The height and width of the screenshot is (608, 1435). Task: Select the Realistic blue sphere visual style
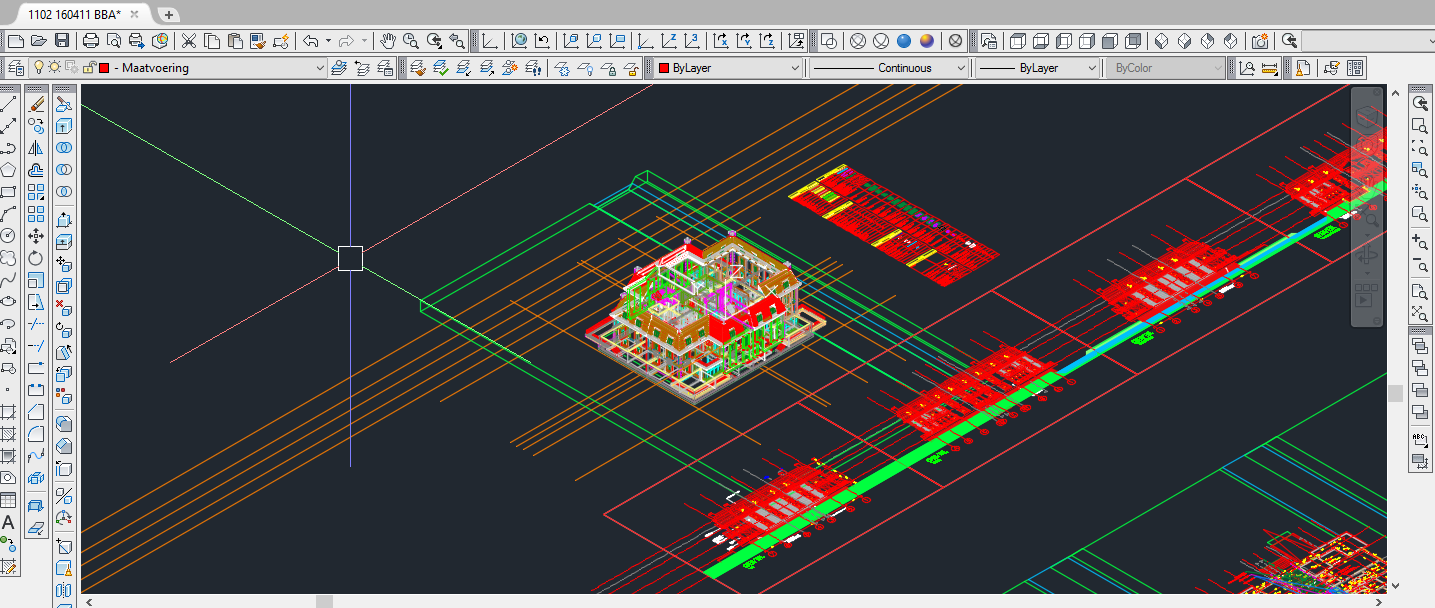(904, 41)
